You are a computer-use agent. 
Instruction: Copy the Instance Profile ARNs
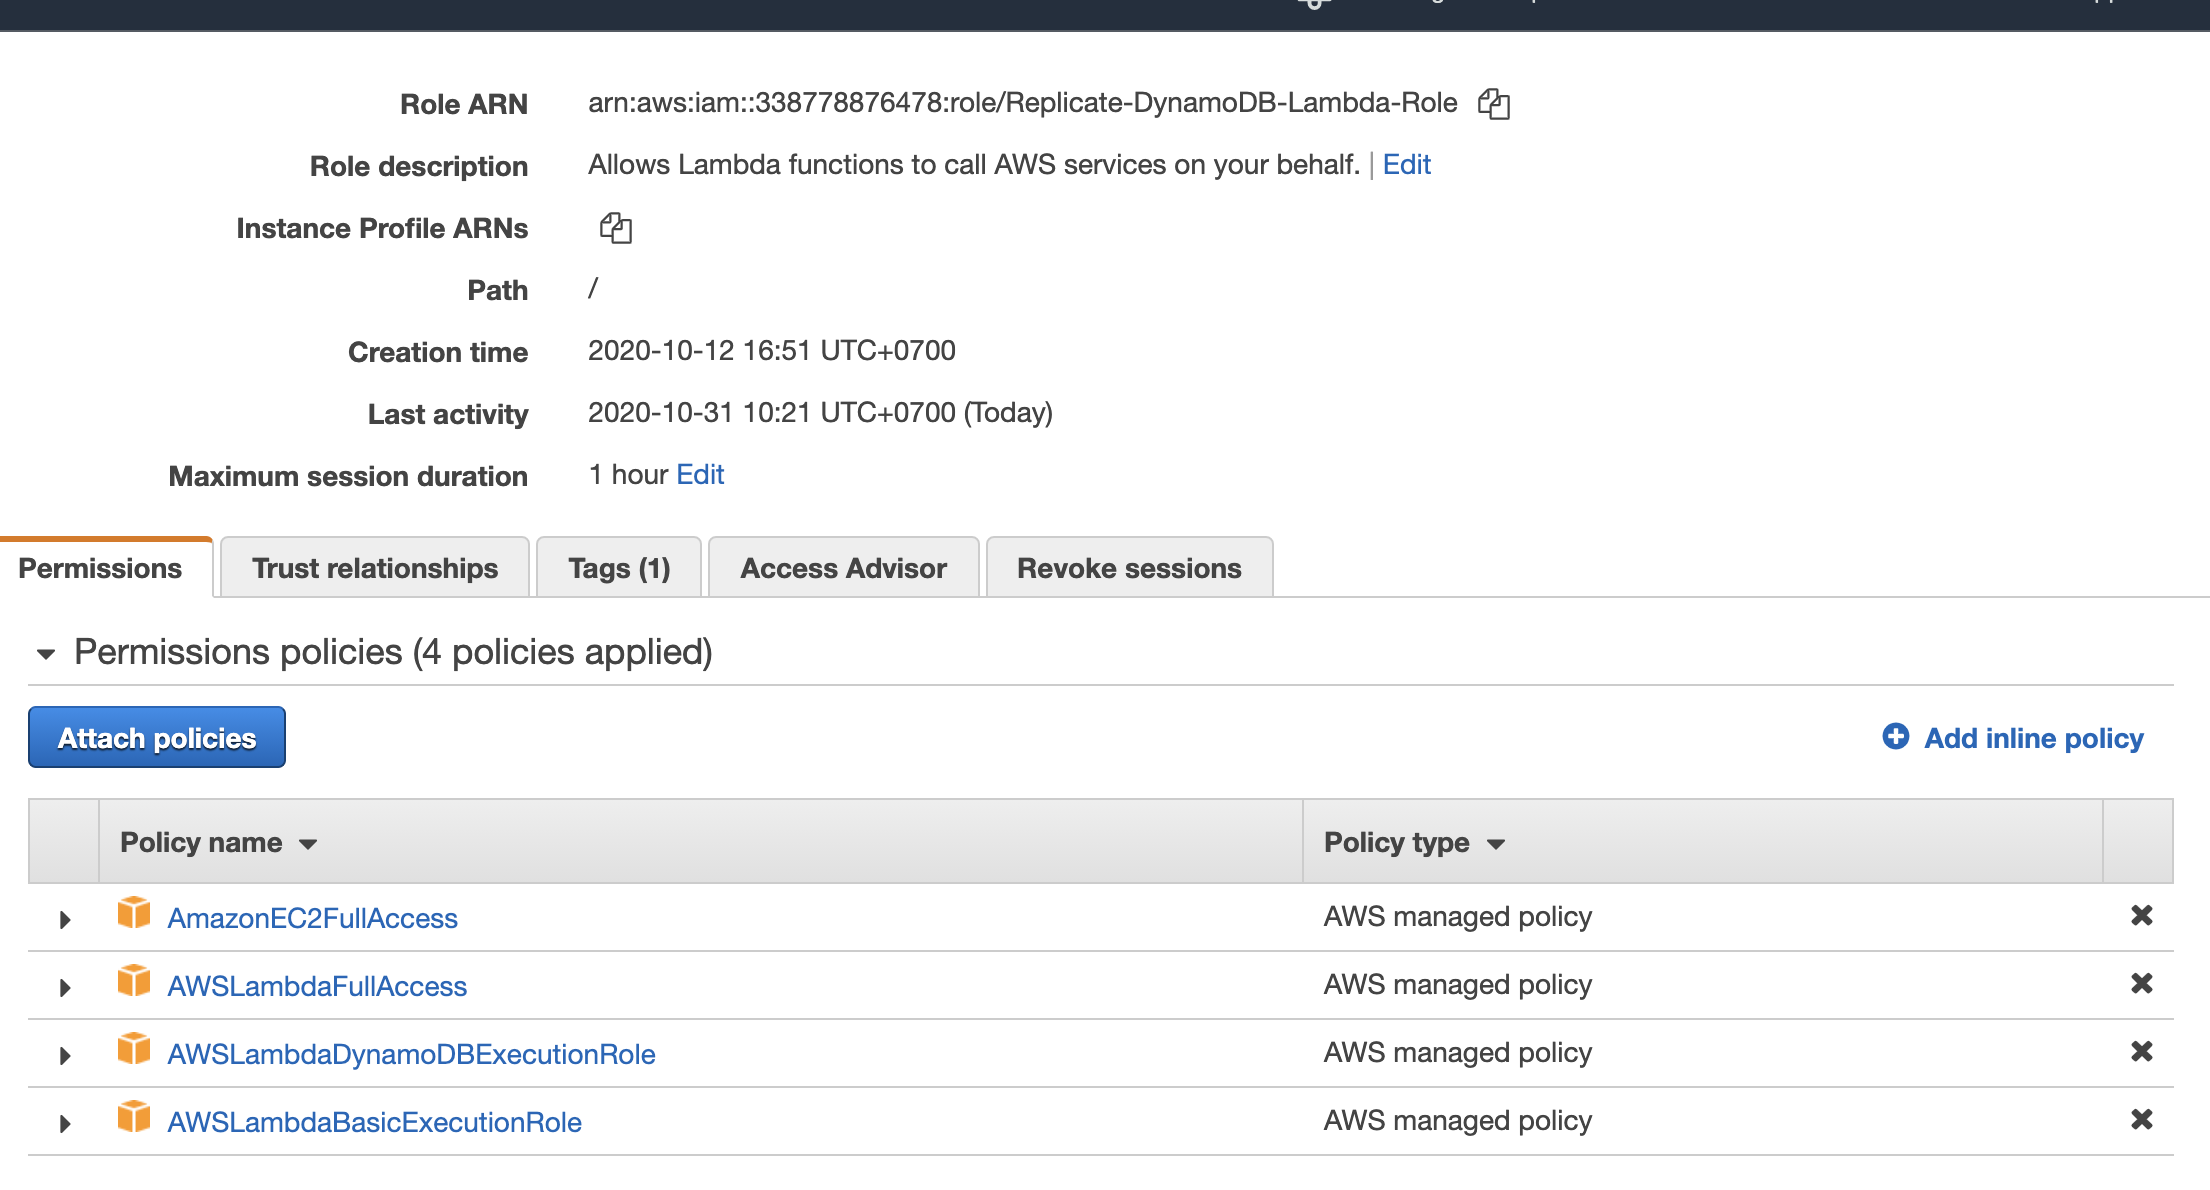pyautogui.click(x=615, y=228)
